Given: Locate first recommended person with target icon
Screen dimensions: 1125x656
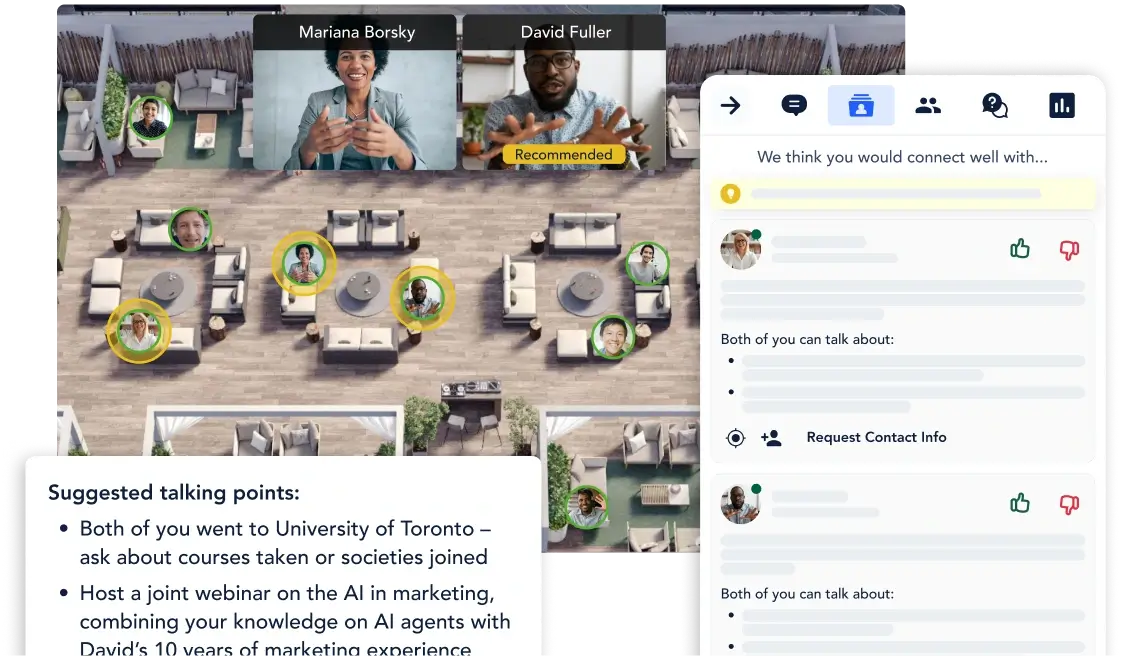Looking at the screenshot, I should [735, 438].
